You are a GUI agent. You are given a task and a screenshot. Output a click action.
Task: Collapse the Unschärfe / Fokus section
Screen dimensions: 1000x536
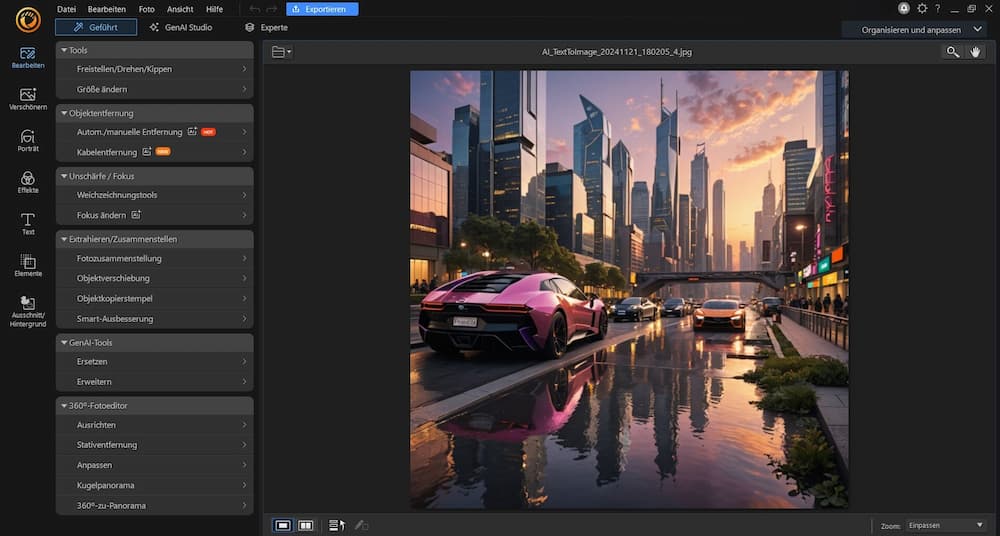click(x=154, y=175)
